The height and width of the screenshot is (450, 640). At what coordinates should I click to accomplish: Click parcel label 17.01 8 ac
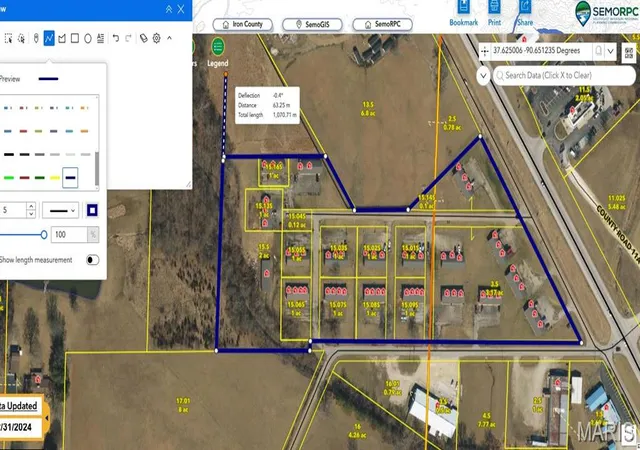183,405
